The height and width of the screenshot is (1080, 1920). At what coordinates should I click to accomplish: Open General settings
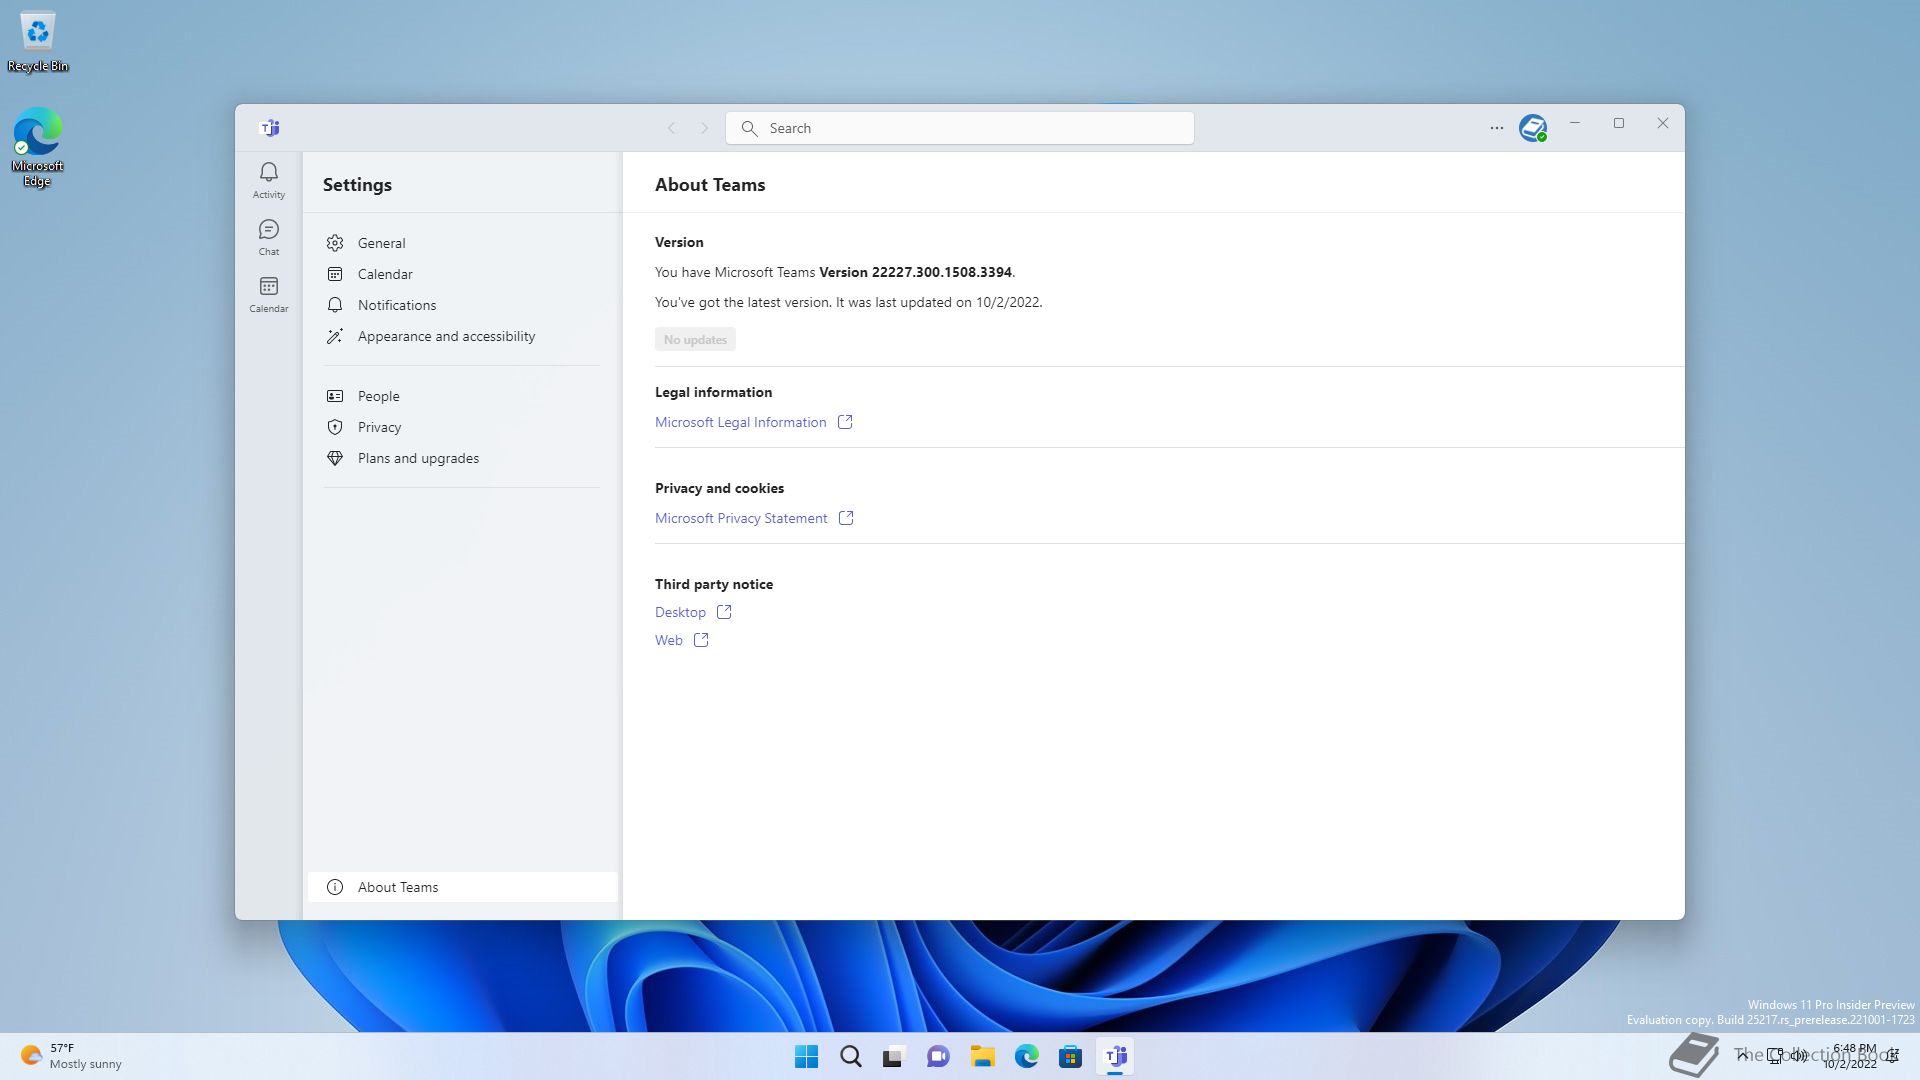point(381,243)
